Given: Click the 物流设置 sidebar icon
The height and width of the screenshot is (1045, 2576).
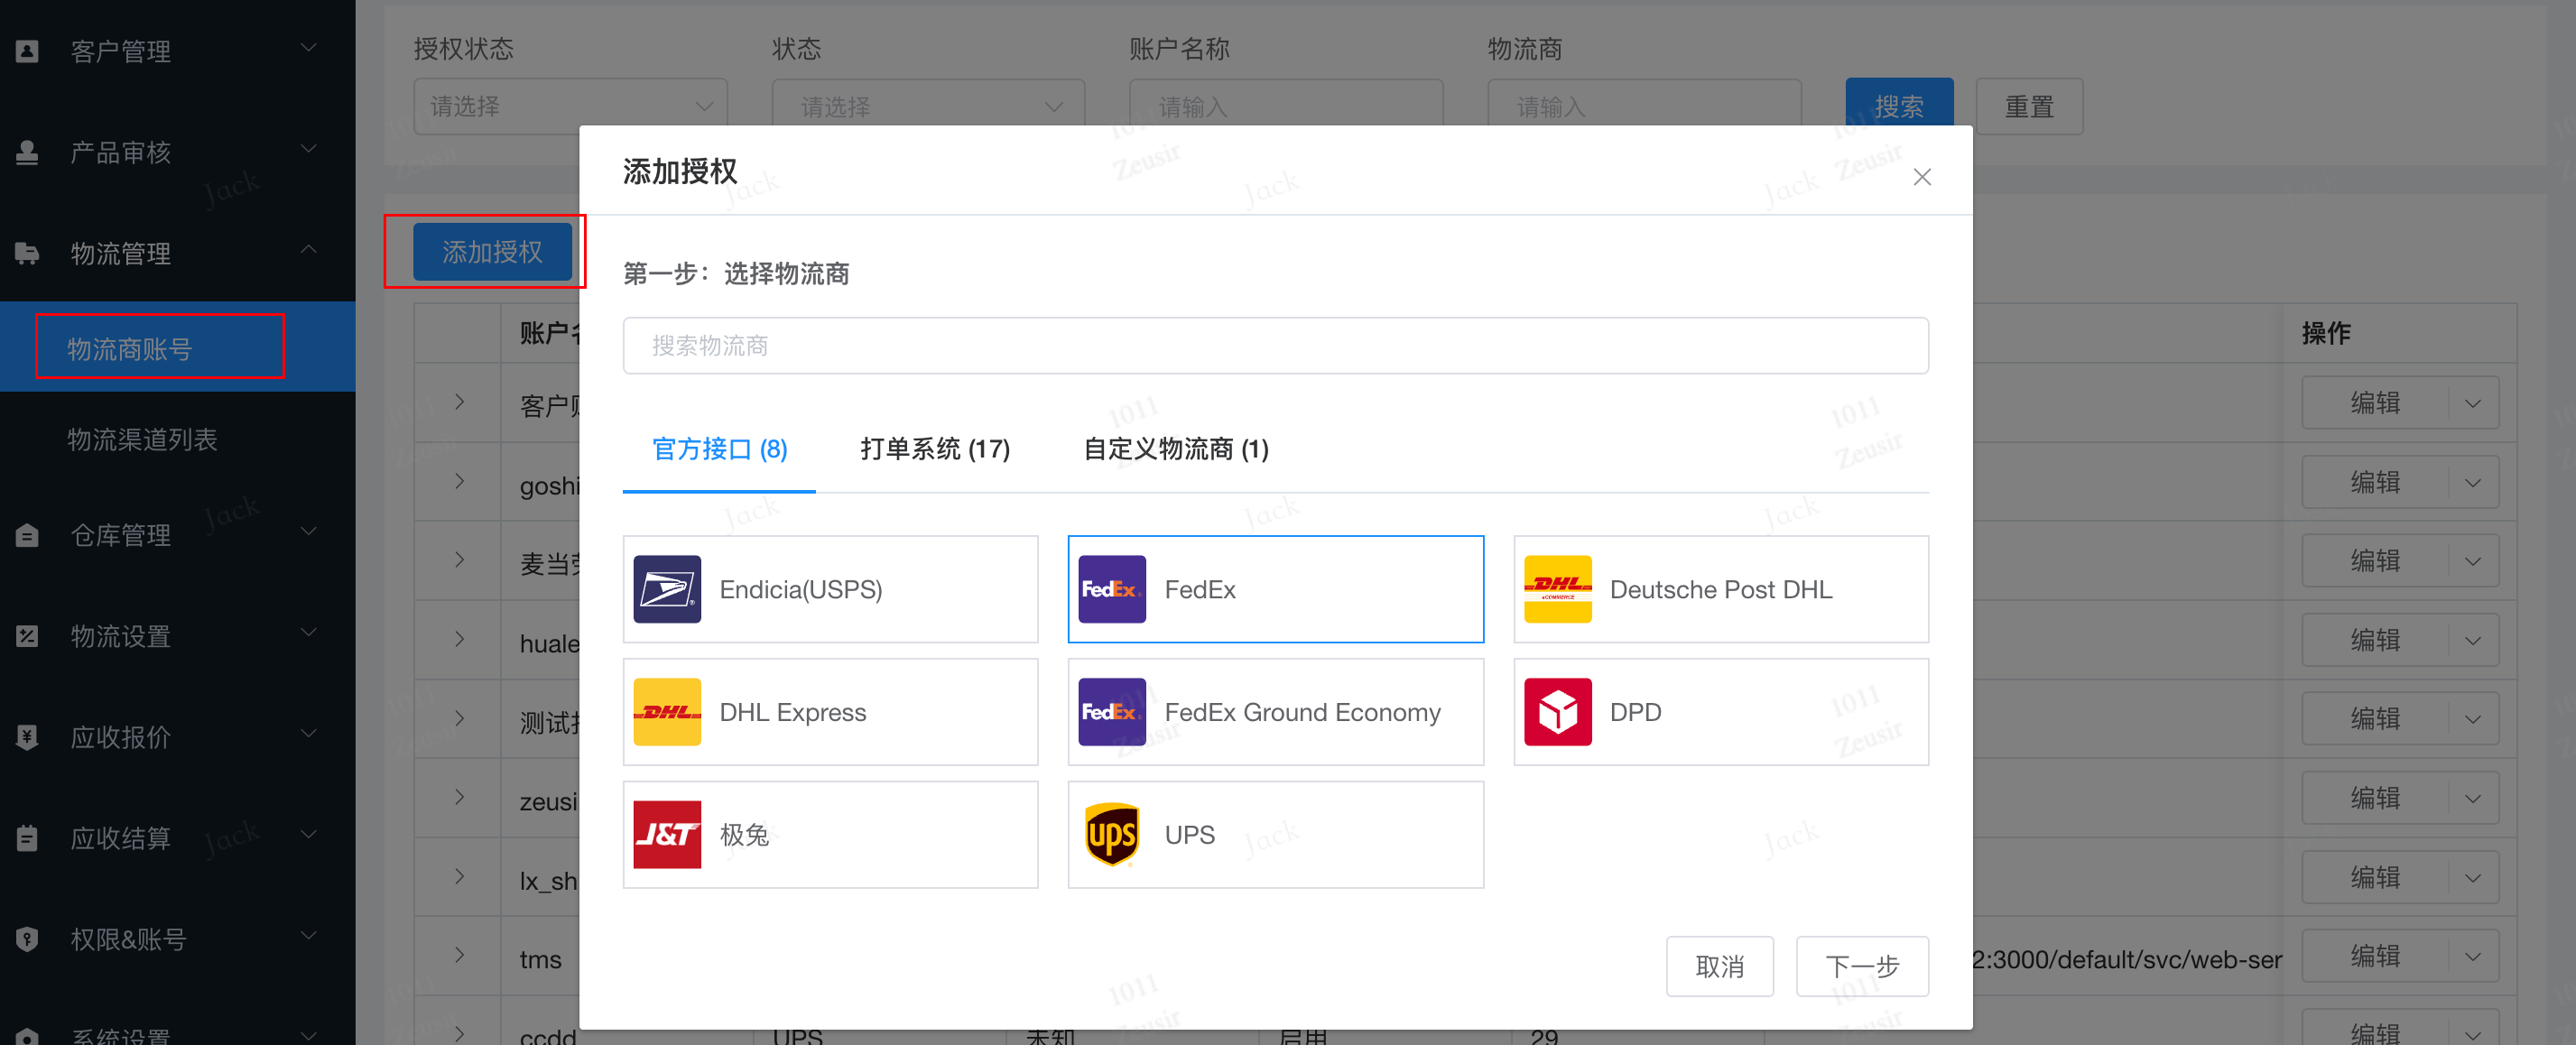Looking at the screenshot, I should pos(28,636).
